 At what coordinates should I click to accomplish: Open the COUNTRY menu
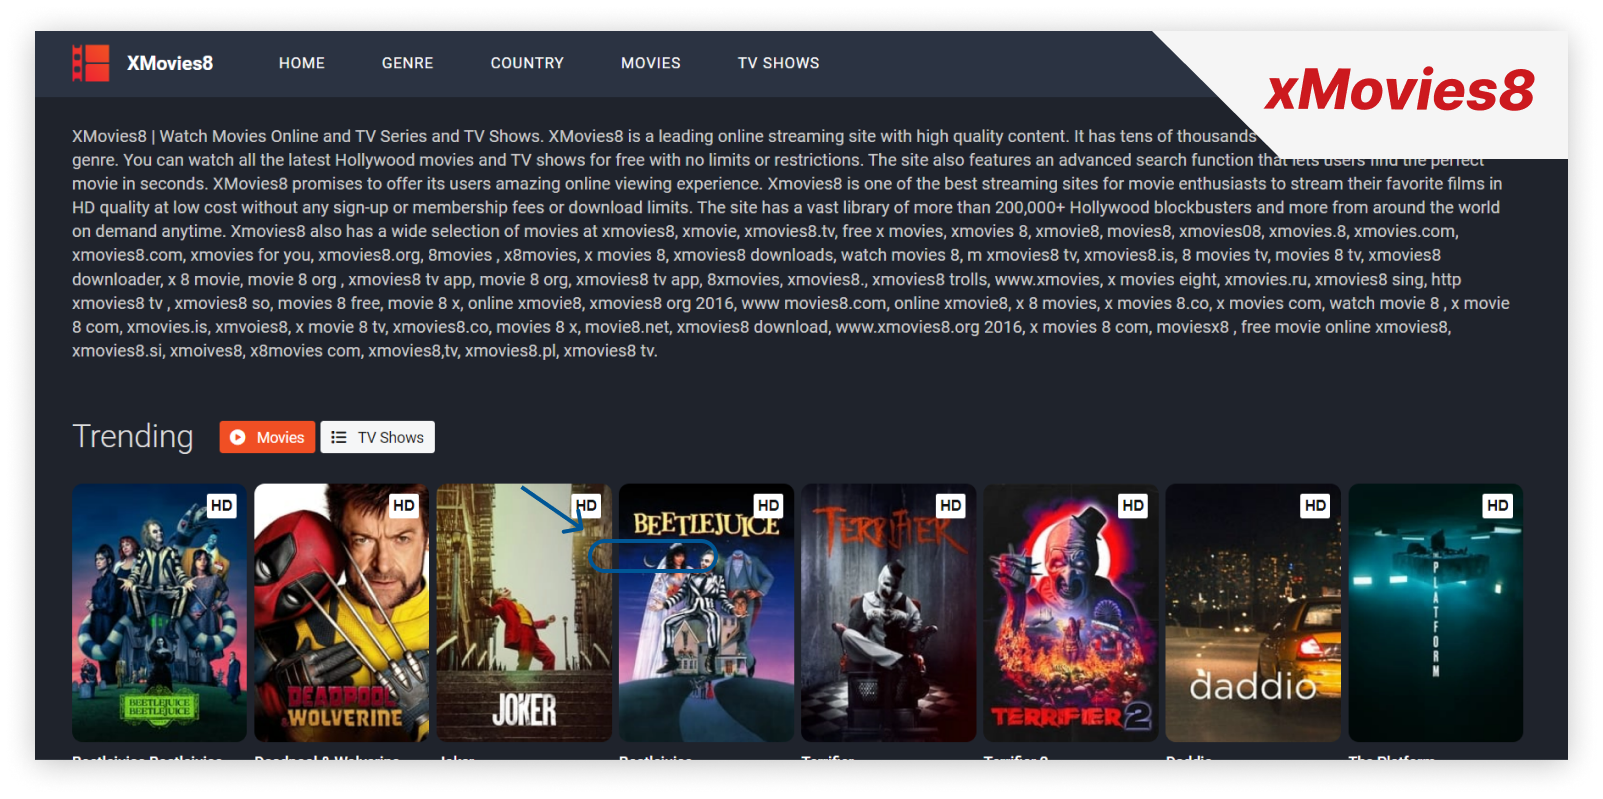[527, 63]
